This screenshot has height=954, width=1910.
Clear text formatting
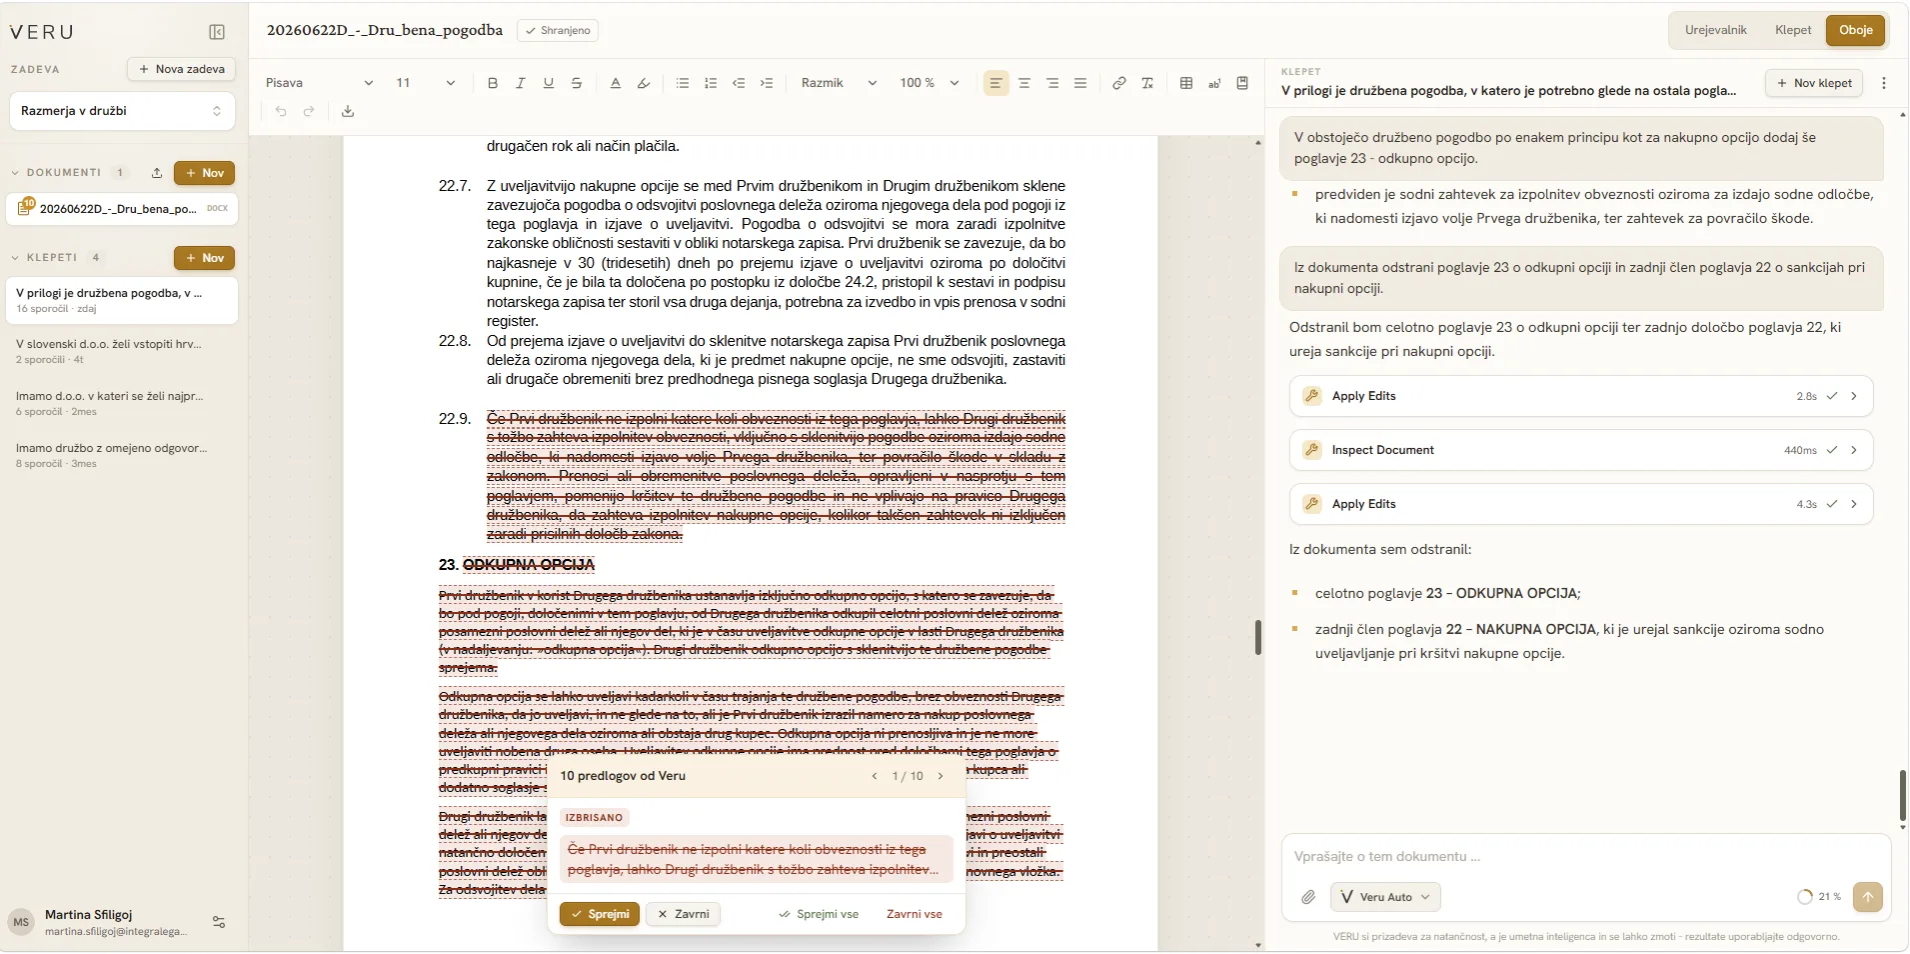(x=1147, y=83)
